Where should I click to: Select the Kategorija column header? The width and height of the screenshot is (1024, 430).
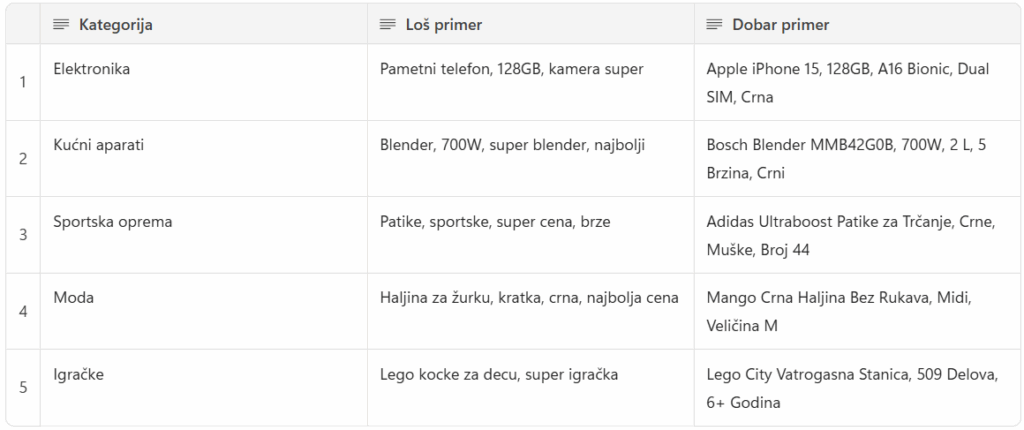click(204, 25)
